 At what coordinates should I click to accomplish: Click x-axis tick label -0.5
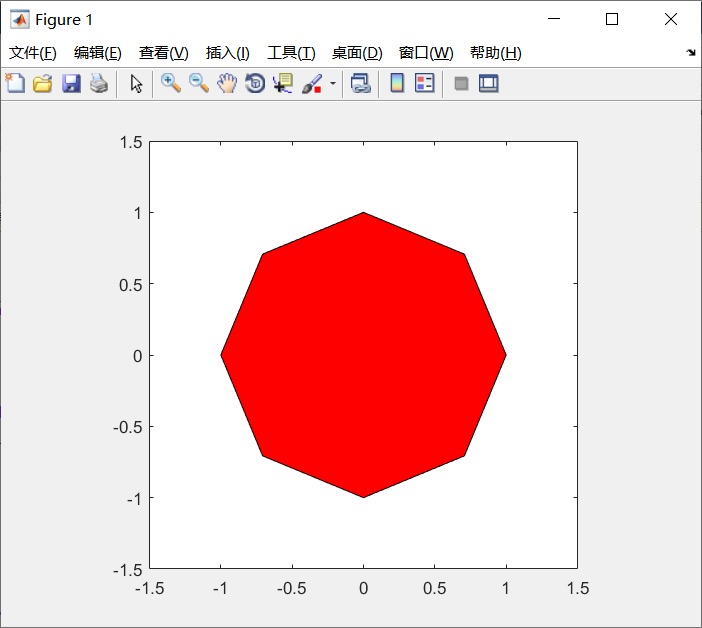[x=291, y=588]
